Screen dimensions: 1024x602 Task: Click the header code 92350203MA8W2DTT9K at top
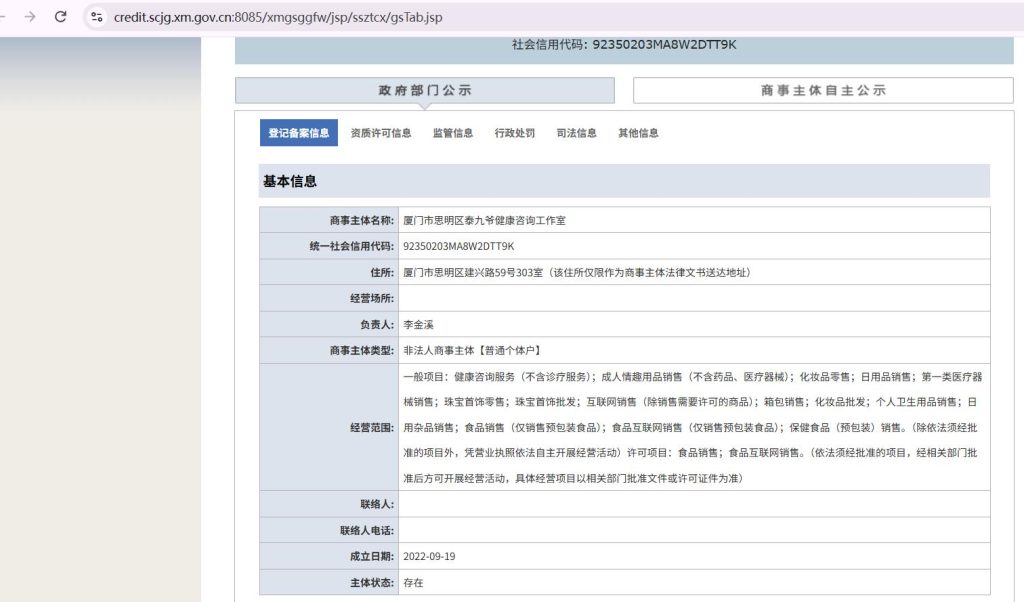tap(664, 45)
